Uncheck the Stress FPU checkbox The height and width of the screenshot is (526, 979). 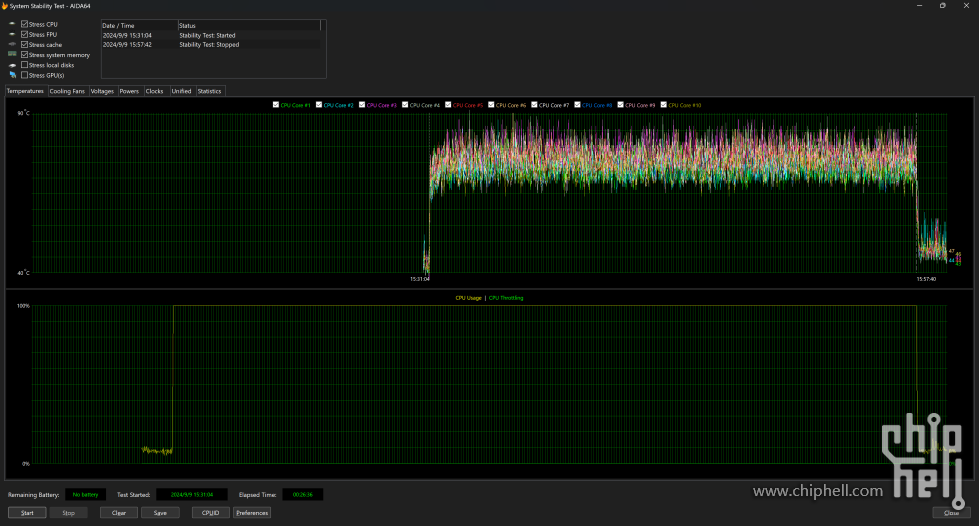[x=24, y=34]
